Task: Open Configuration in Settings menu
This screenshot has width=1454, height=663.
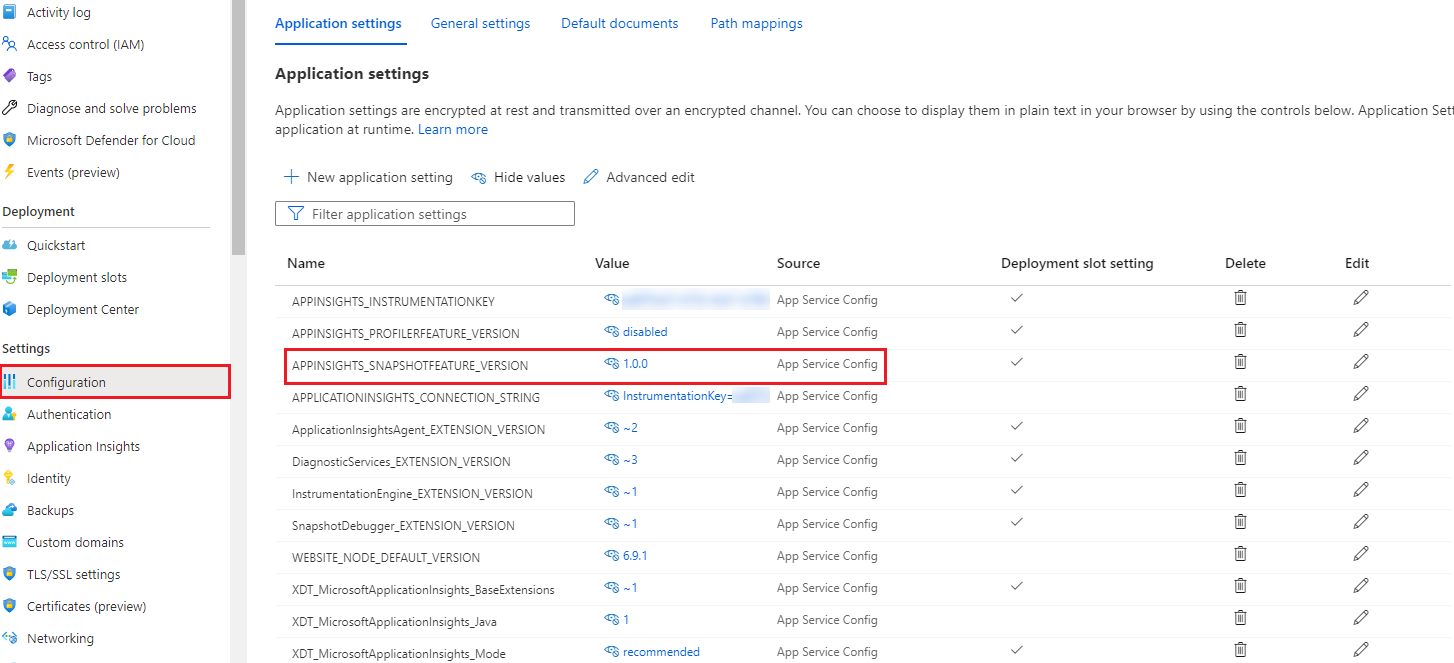Action: pos(66,383)
